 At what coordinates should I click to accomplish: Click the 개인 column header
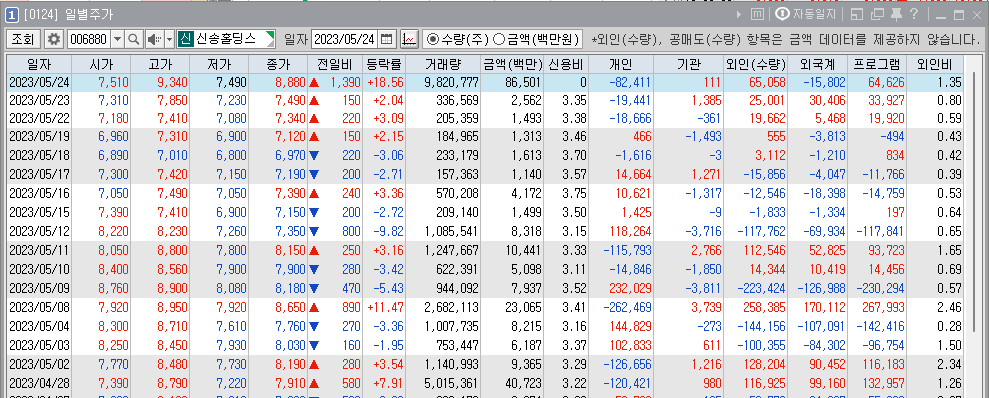(x=621, y=64)
